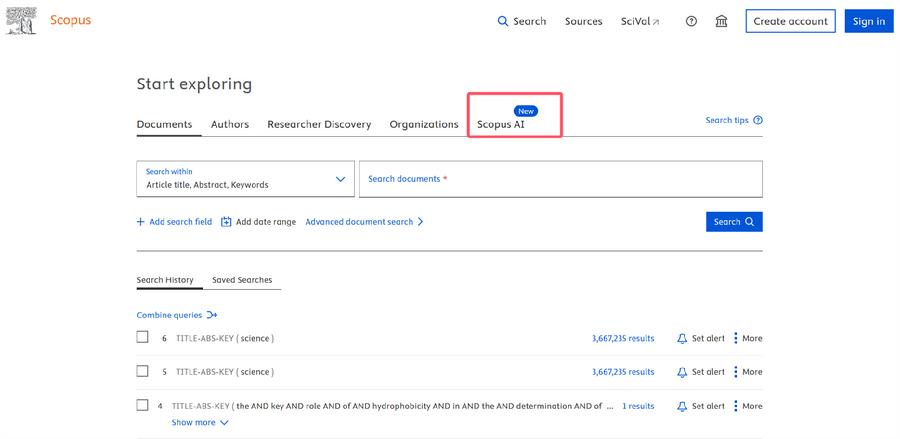Tick the checkbox for search query 6
The height and width of the screenshot is (439, 900).
pyautogui.click(x=142, y=337)
